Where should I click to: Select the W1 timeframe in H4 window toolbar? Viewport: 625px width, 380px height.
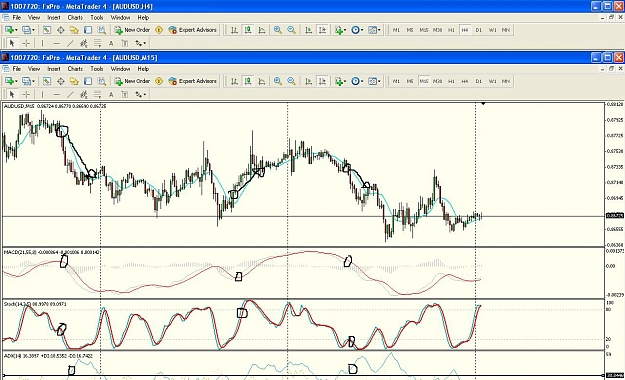(493, 30)
